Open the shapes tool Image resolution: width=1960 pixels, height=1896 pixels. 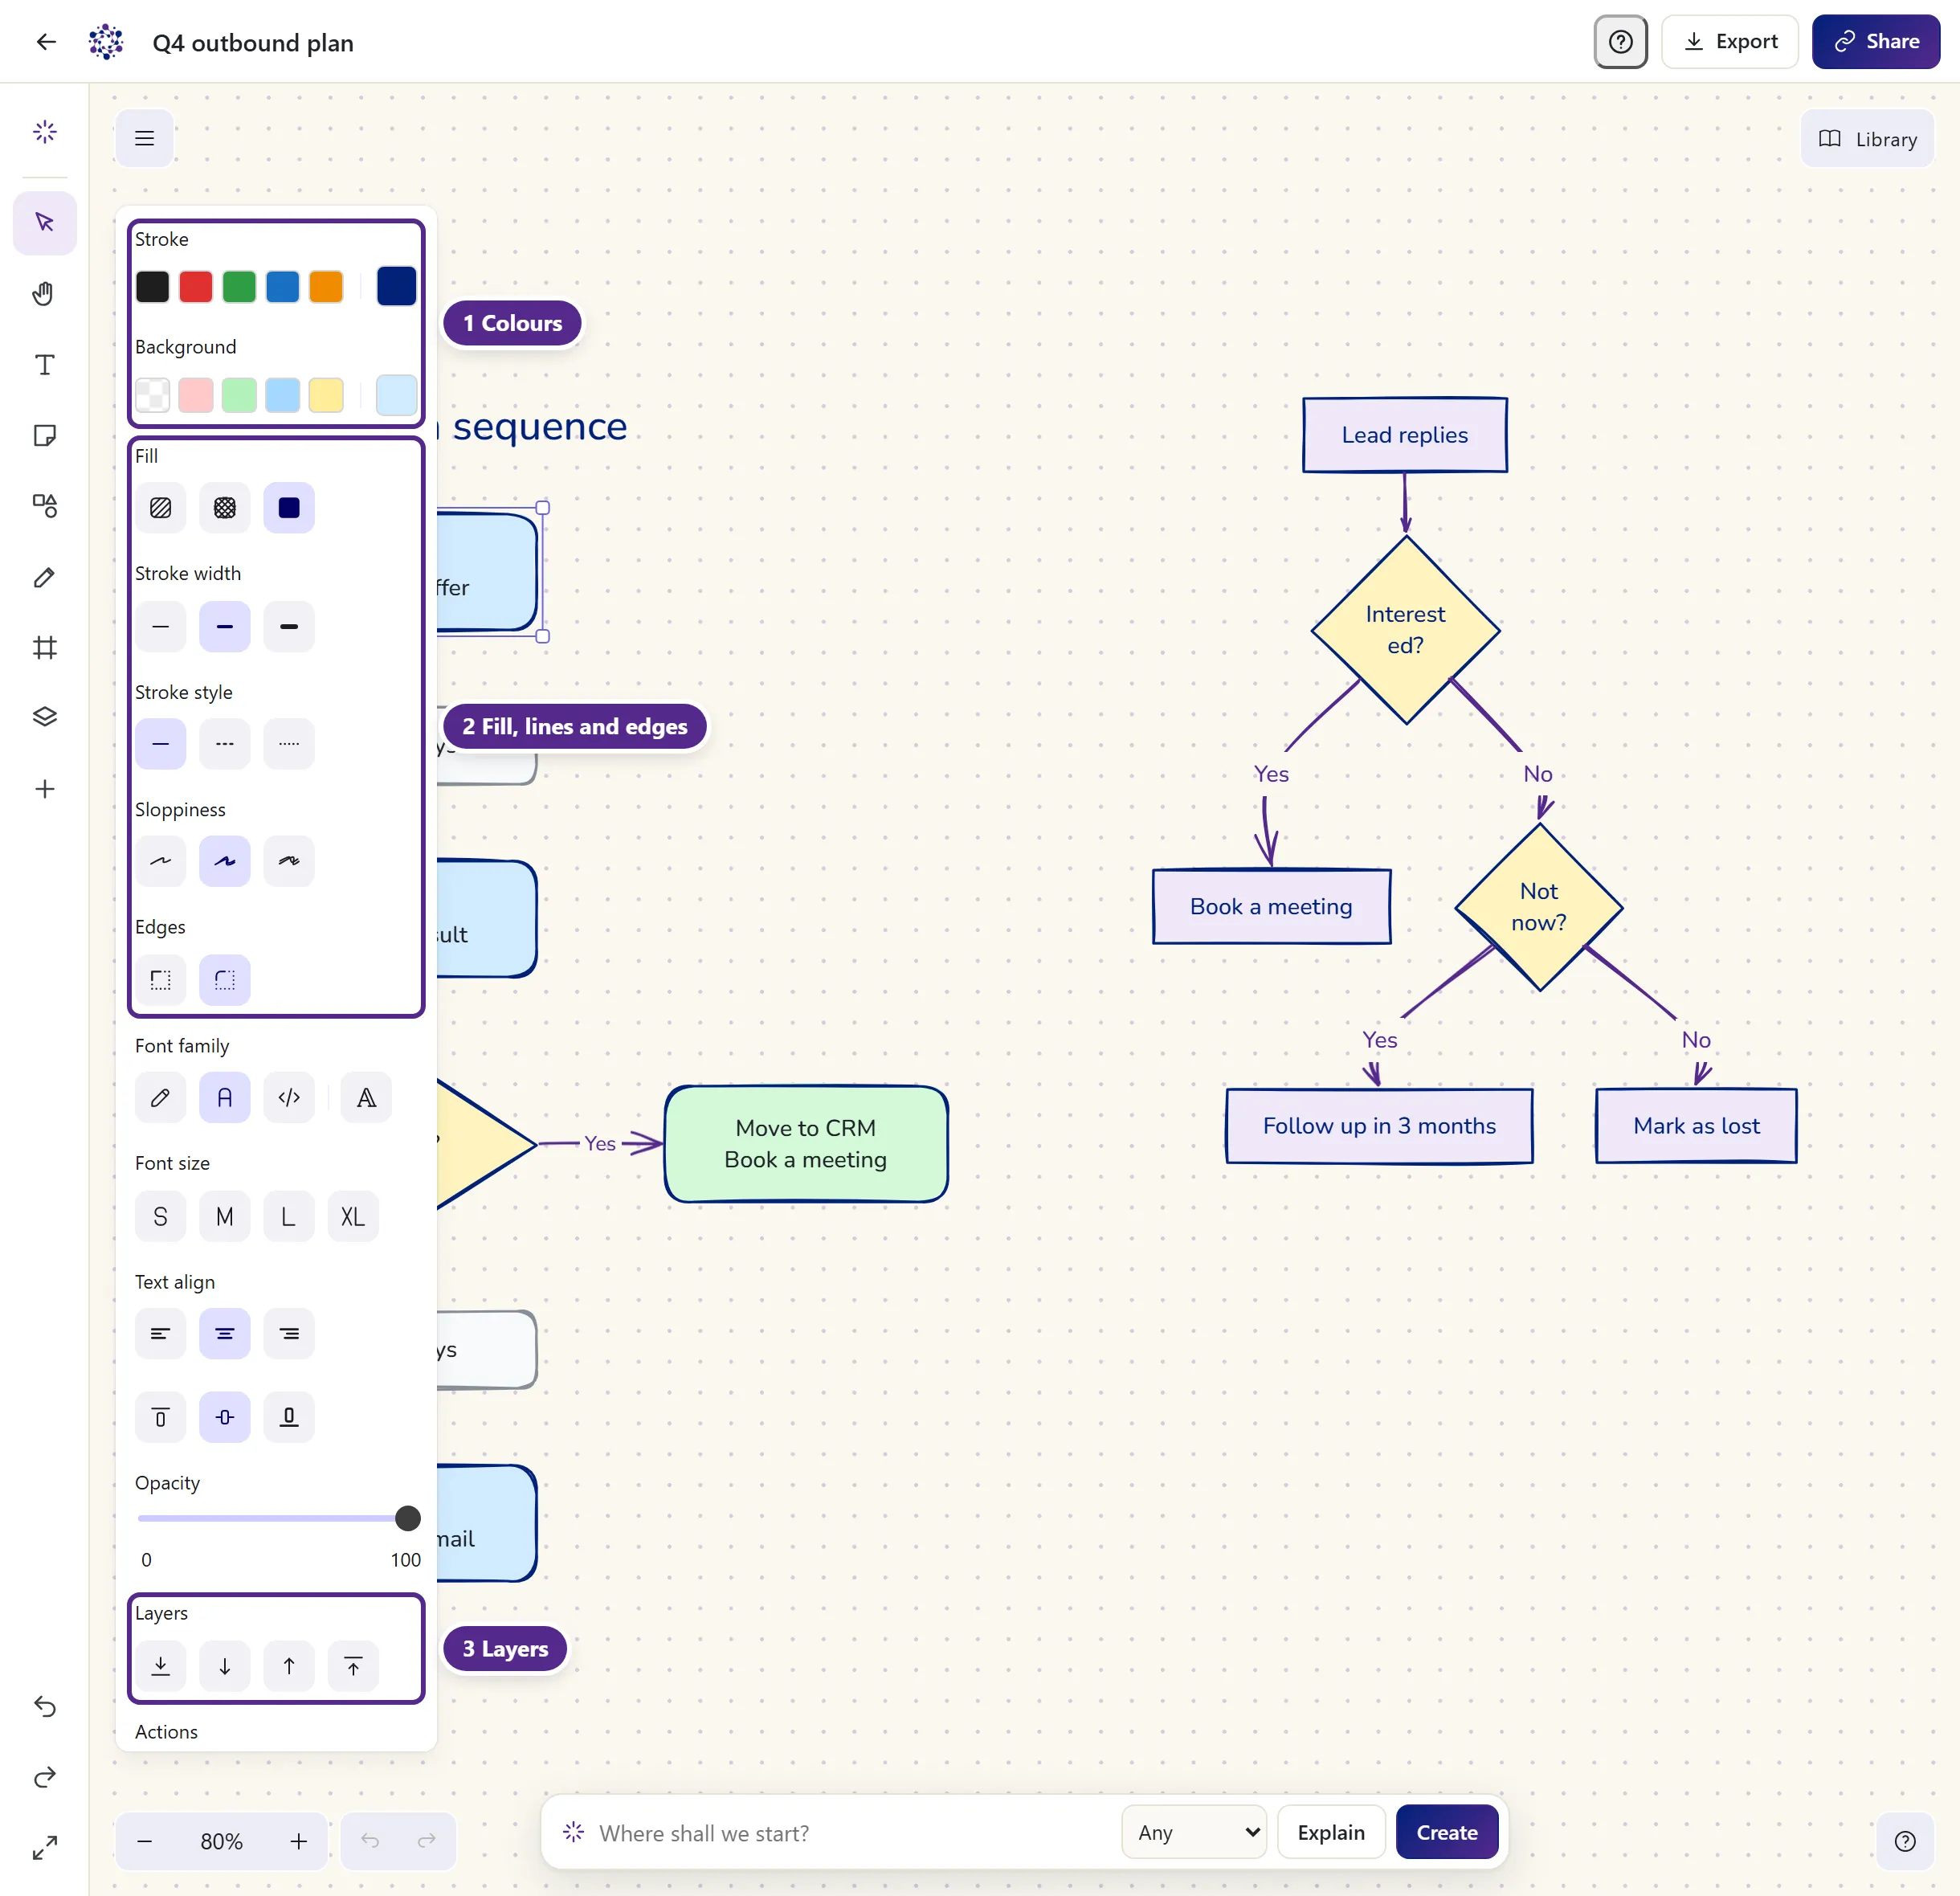pyautogui.click(x=44, y=506)
